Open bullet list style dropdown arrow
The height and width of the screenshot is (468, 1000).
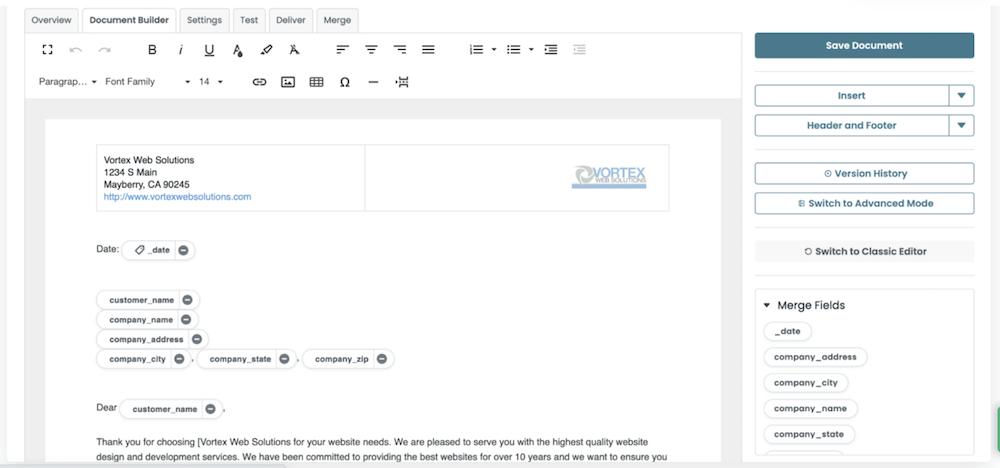tap(531, 50)
